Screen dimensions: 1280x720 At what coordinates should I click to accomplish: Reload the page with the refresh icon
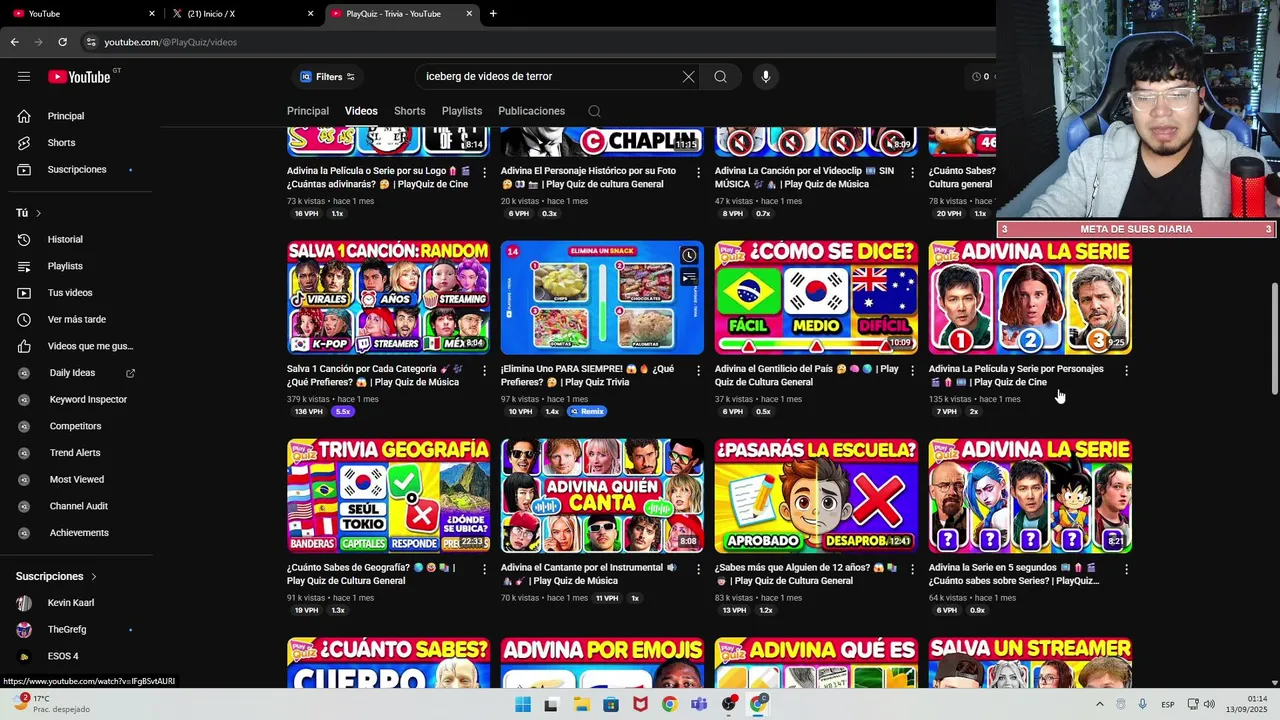tap(62, 42)
